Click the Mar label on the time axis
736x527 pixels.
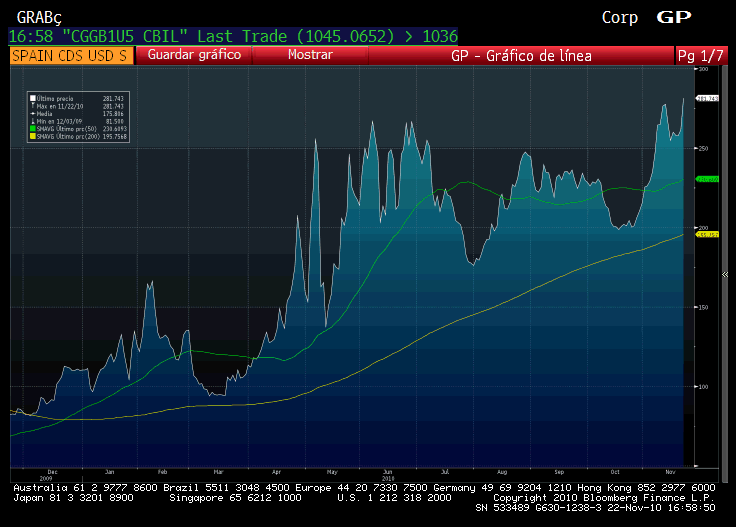tap(219, 472)
